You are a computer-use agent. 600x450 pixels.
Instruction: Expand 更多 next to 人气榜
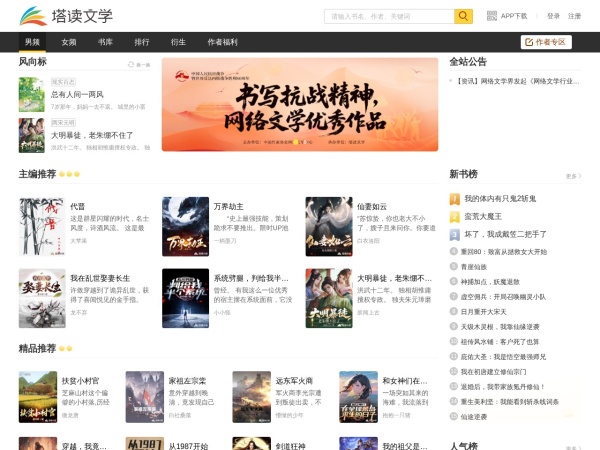(572, 447)
